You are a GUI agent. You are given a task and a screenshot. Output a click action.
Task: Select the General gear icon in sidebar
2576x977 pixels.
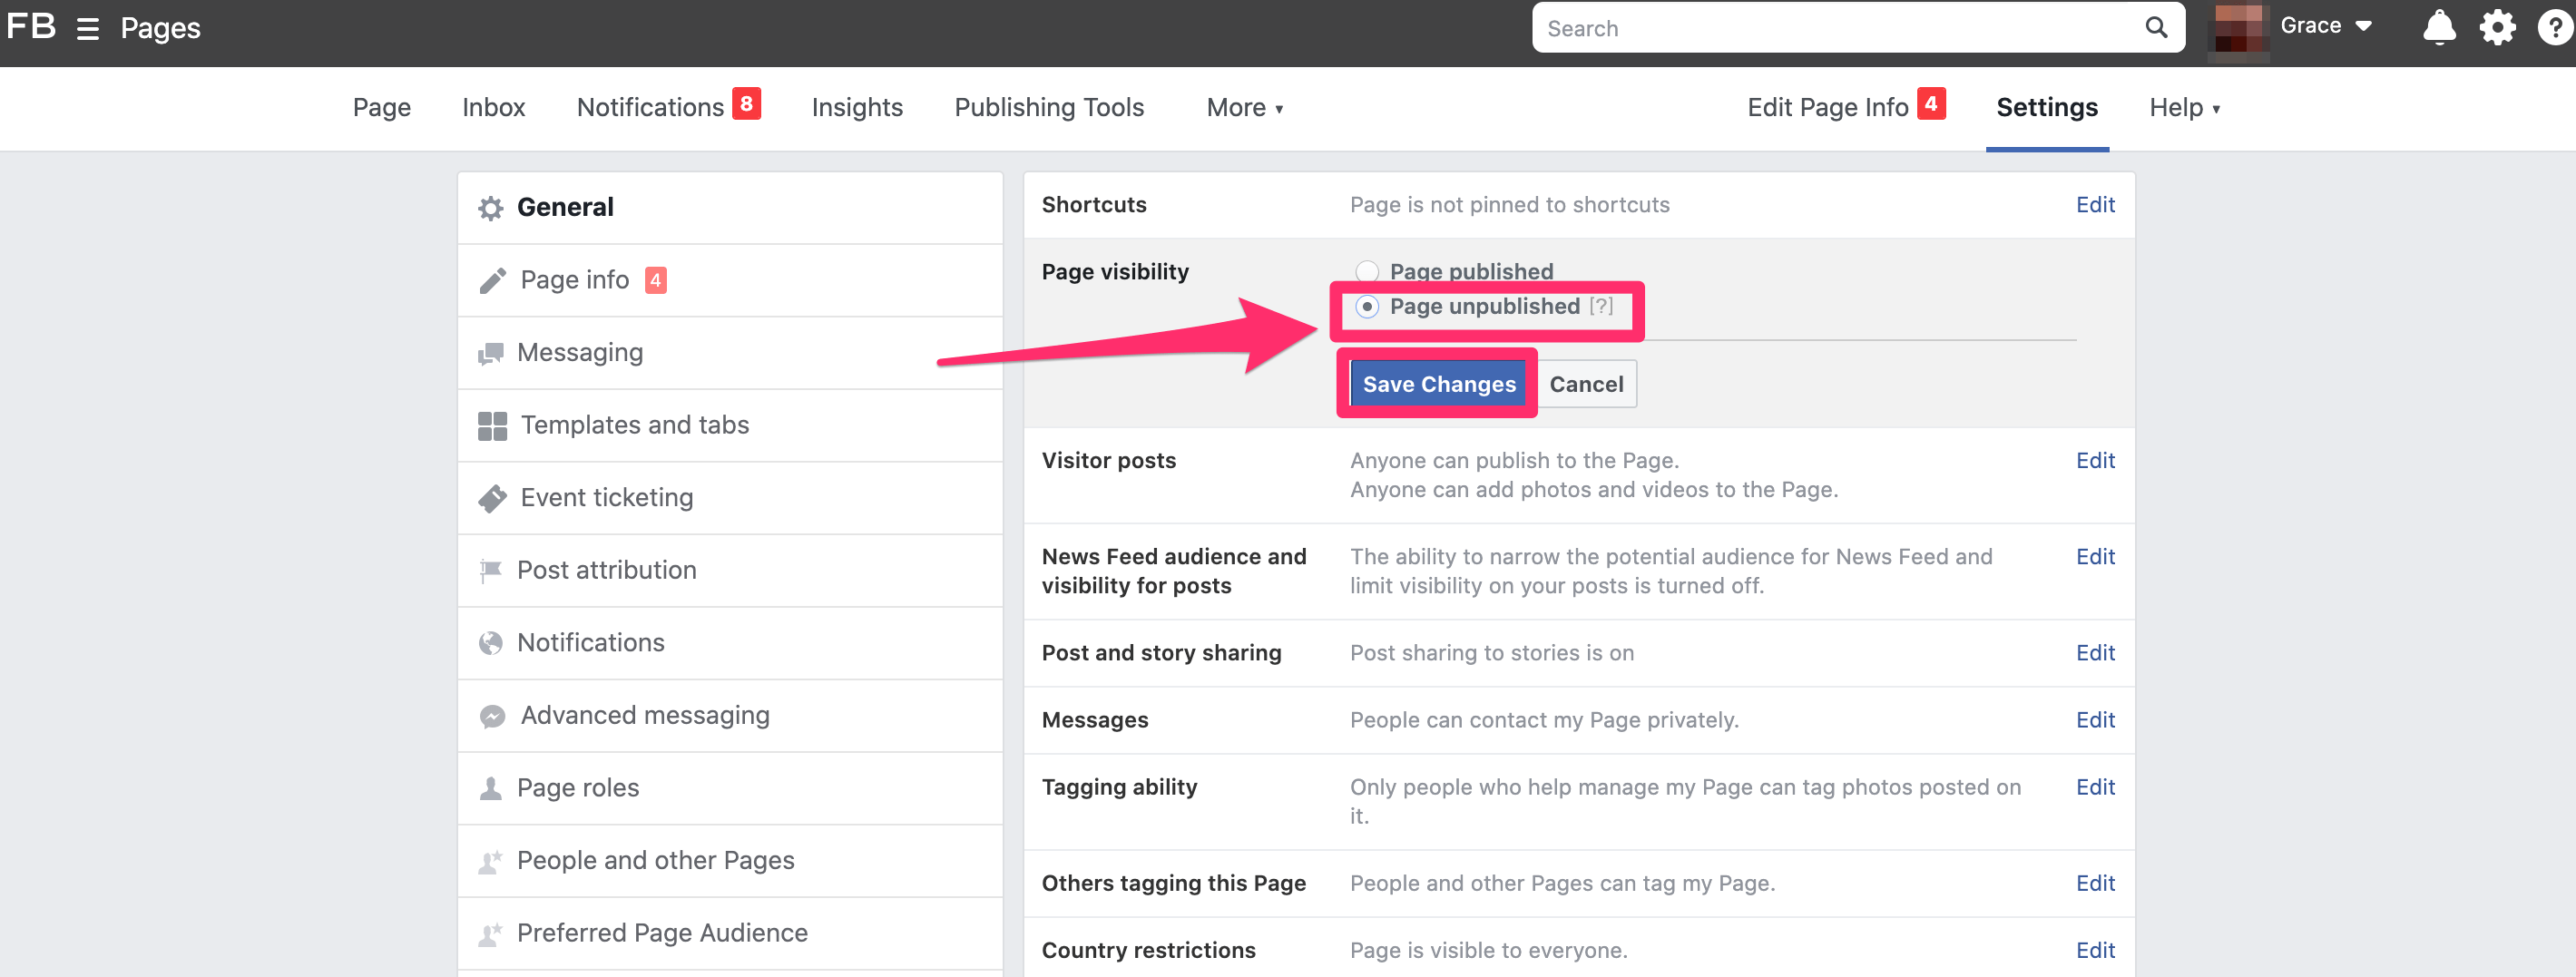point(491,207)
